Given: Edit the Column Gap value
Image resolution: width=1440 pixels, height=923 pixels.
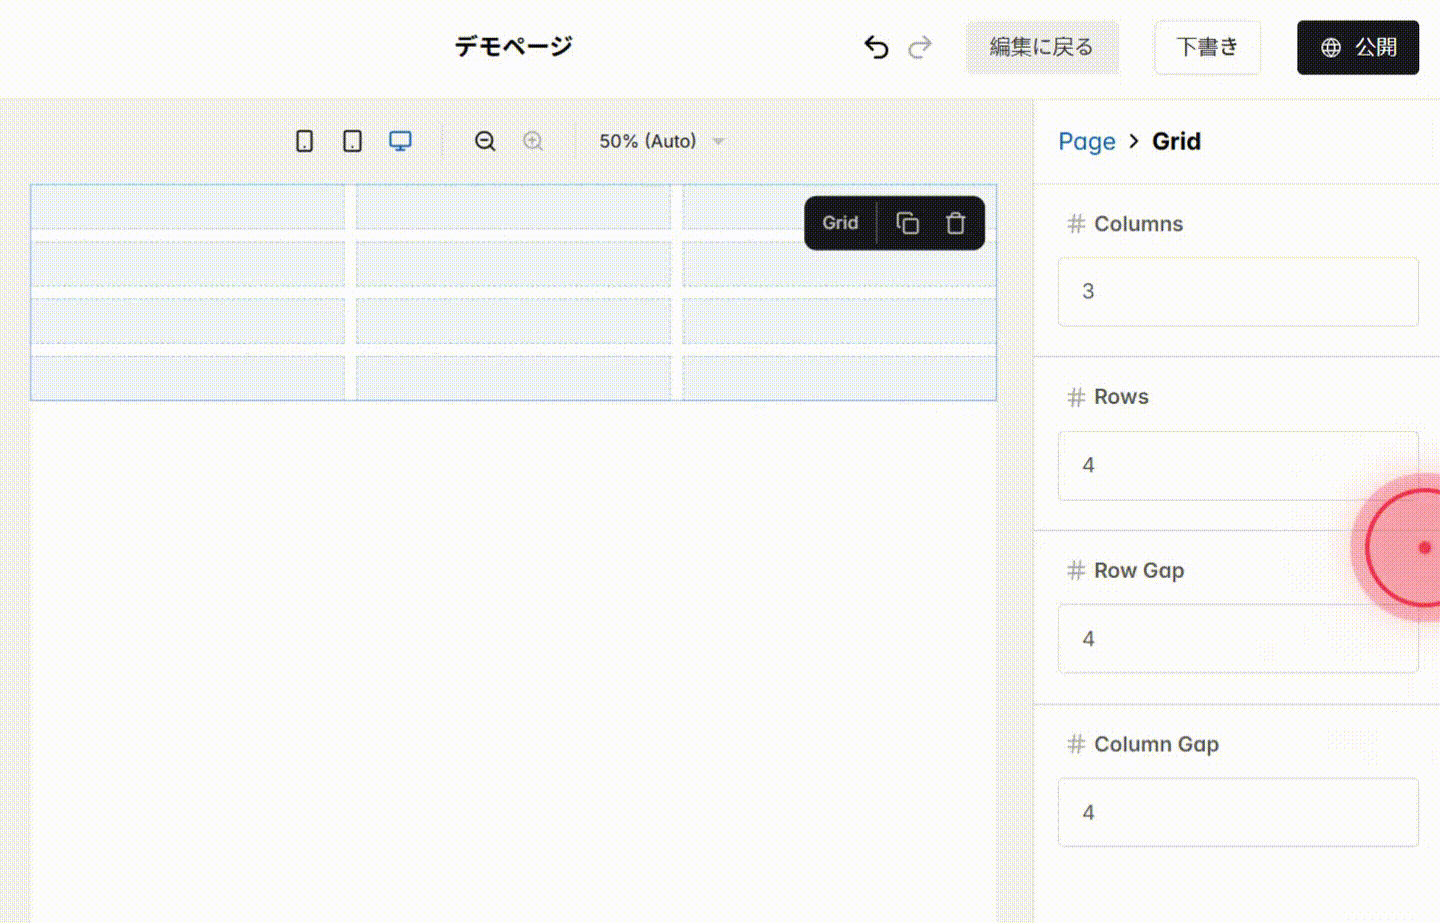Looking at the screenshot, I should click(1238, 812).
